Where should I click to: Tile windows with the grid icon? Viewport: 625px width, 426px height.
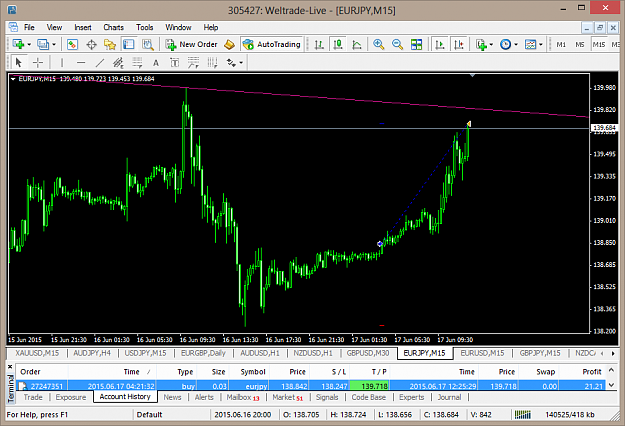pos(417,44)
